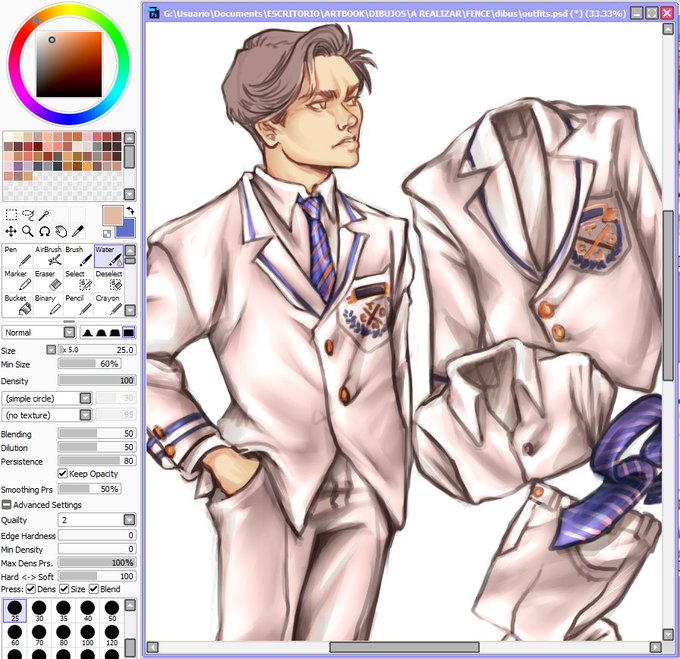The width and height of the screenshot is (680, 659).
Task: Select the Eraser tool
Action: 48,280
